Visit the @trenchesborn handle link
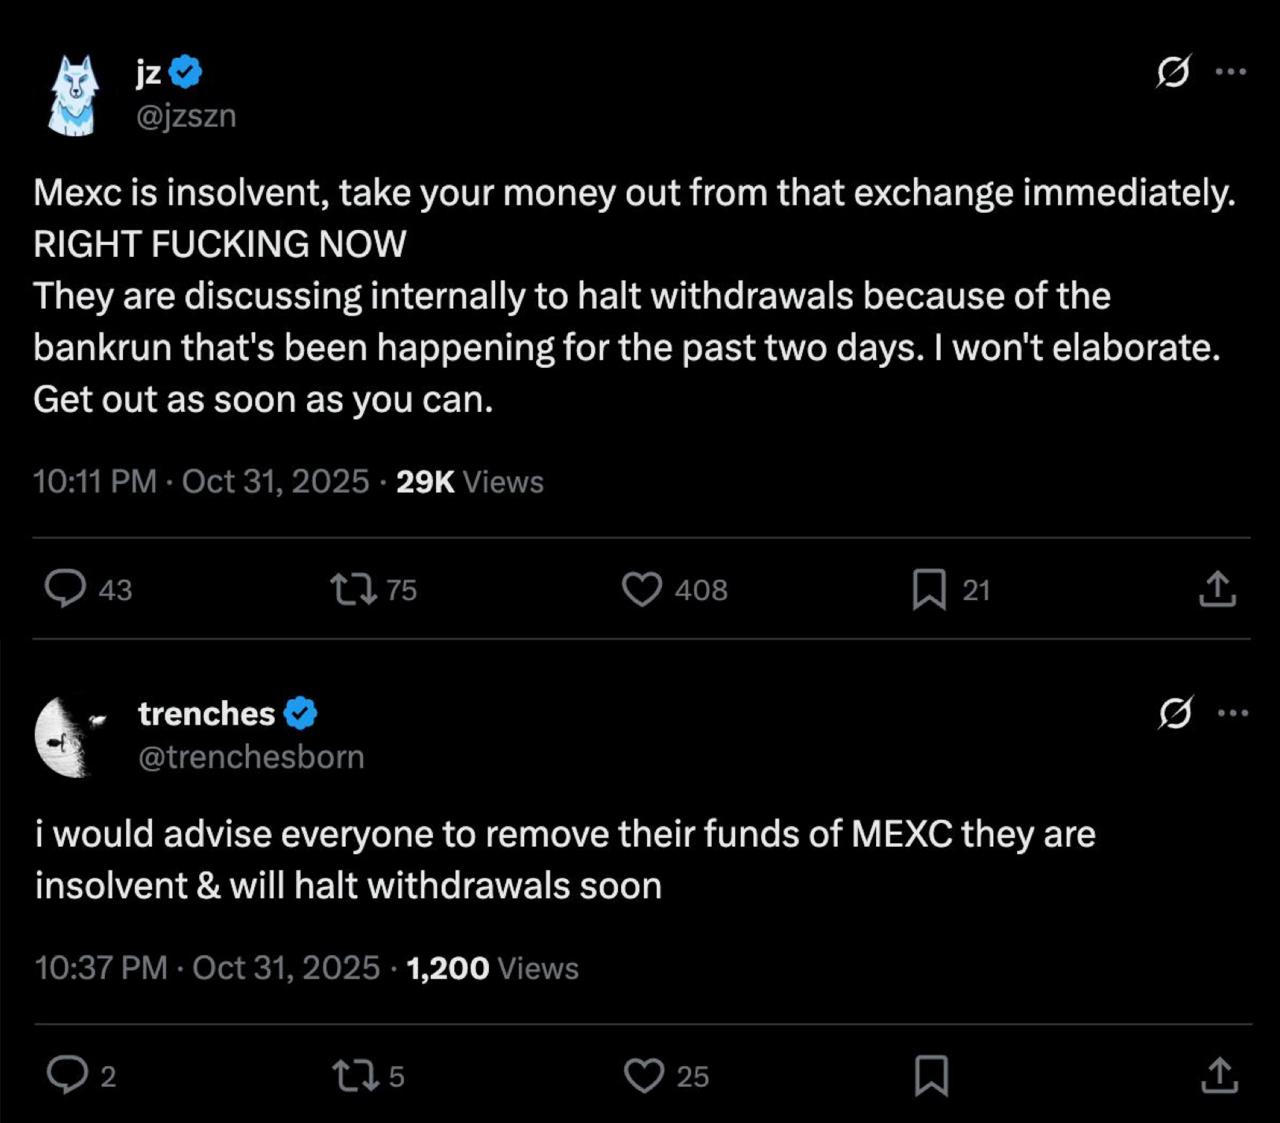The image size is (1280, 1123). tap(251, 757)
